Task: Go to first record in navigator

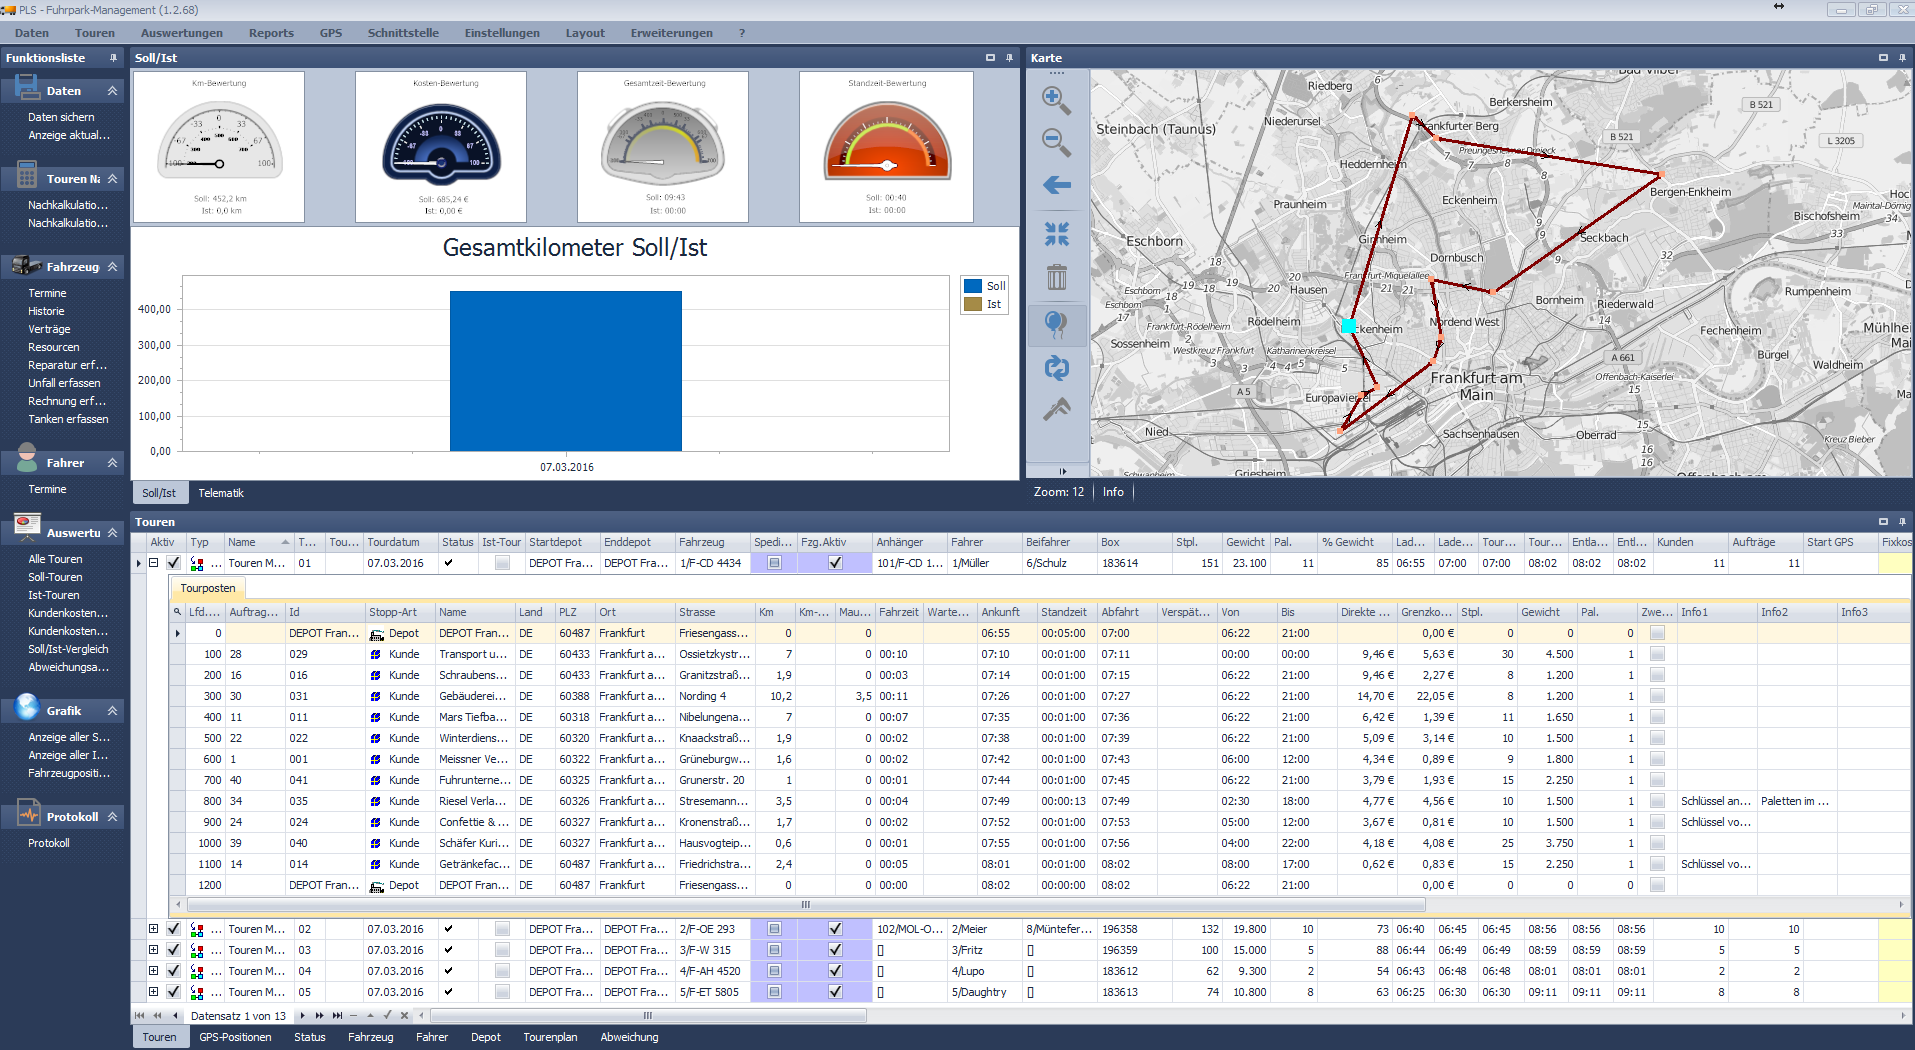Action: 139,1015
